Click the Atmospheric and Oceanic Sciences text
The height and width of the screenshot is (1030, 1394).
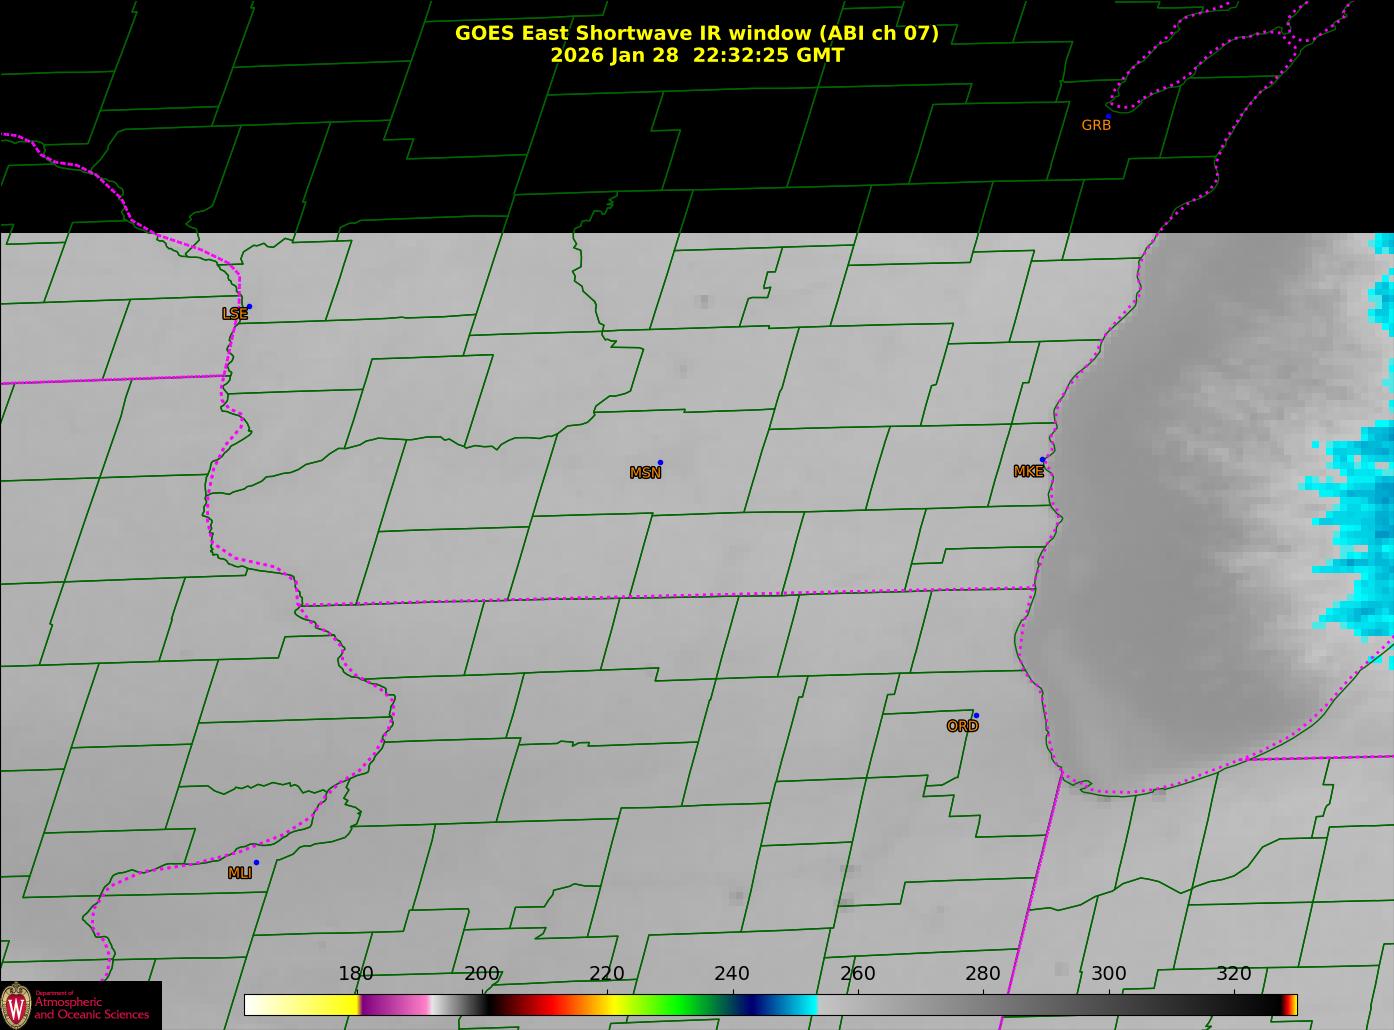click(x=91, y=1008)
